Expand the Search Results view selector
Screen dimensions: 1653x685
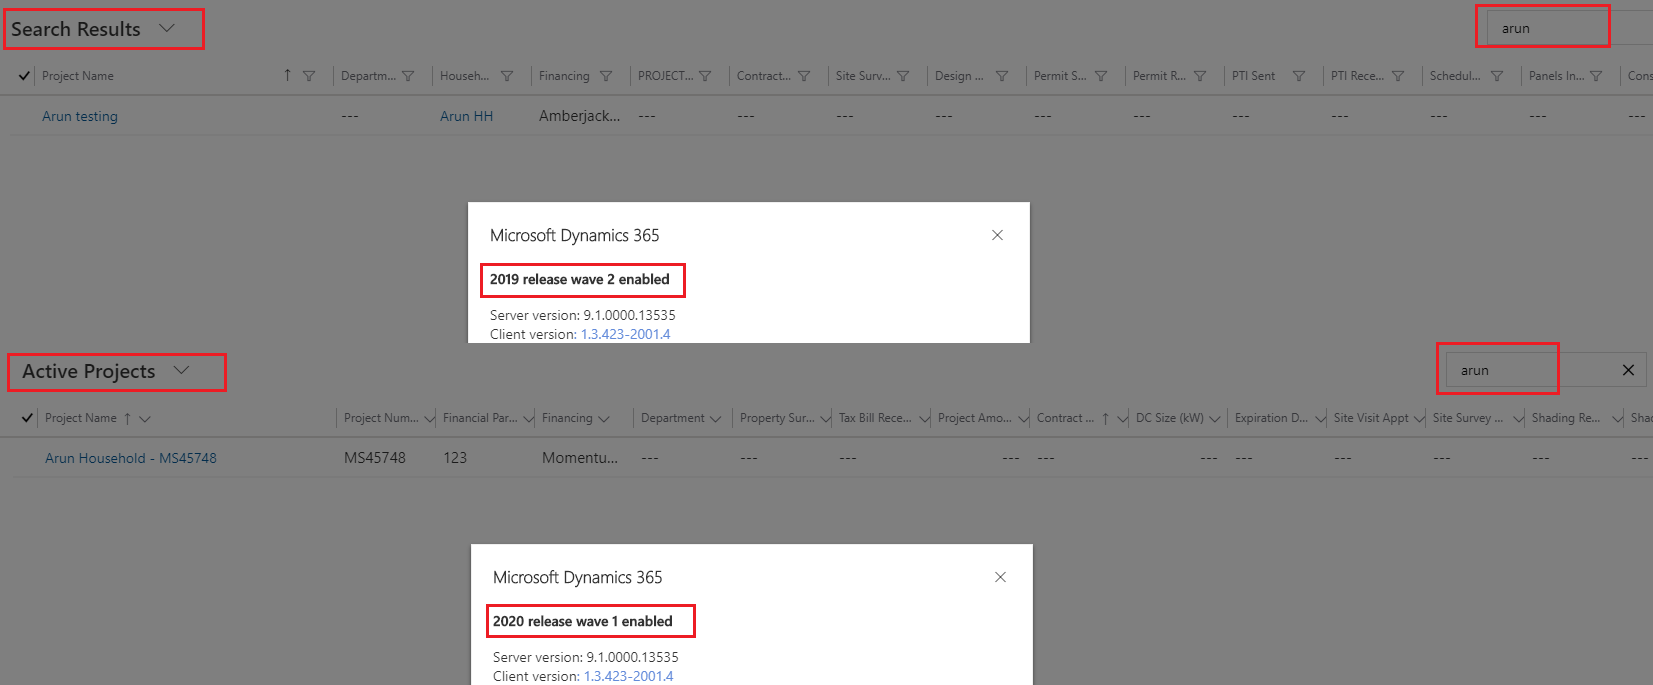(x=167, y=28)
